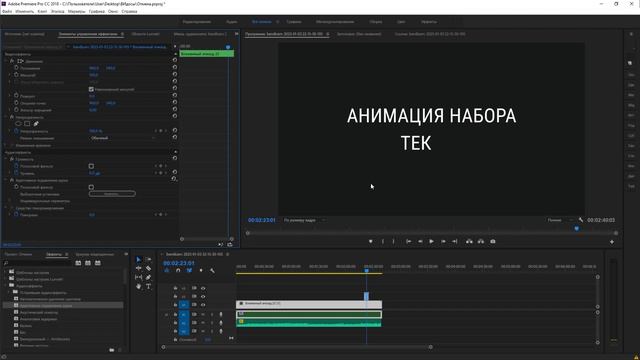
Task: Create an ellipse mask under Opacity
Action: [x=18, y=124]
